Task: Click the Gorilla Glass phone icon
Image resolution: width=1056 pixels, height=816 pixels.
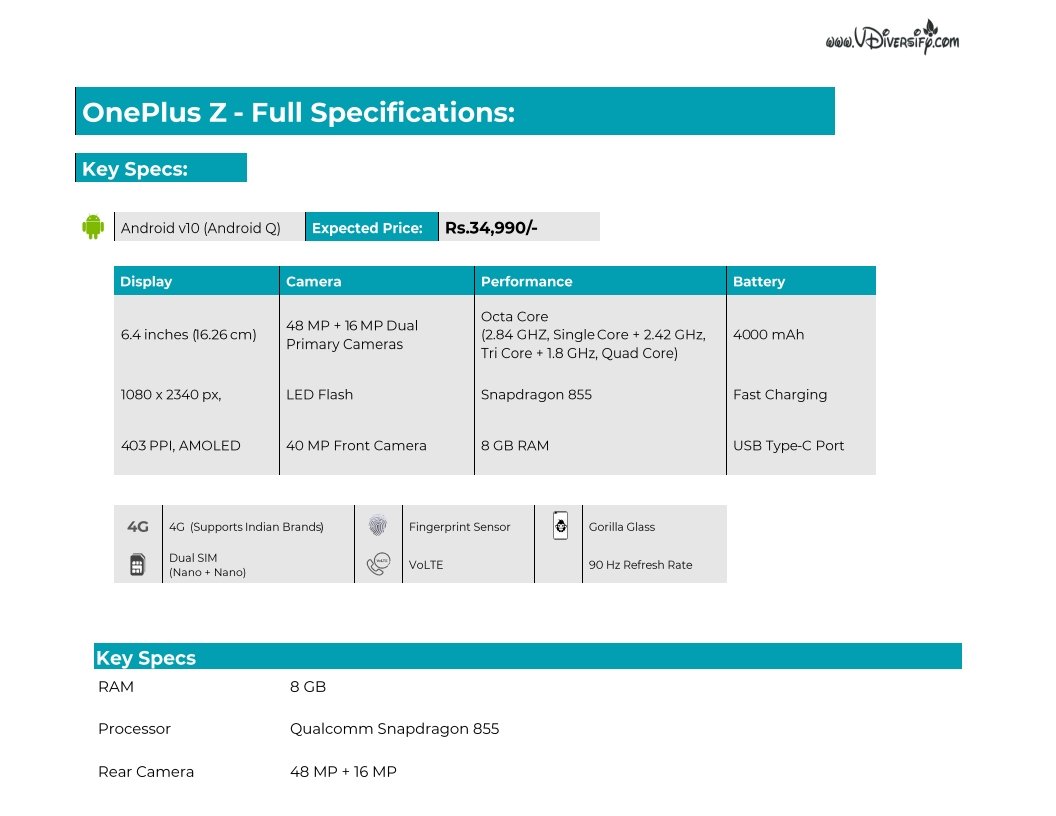Action: point(560,525)
